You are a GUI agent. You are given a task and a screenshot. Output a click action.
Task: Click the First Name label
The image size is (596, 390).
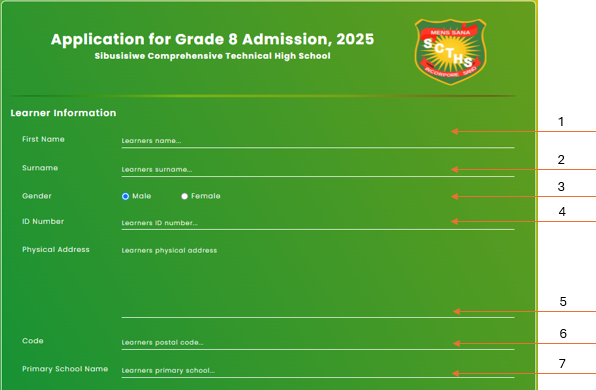43,139
